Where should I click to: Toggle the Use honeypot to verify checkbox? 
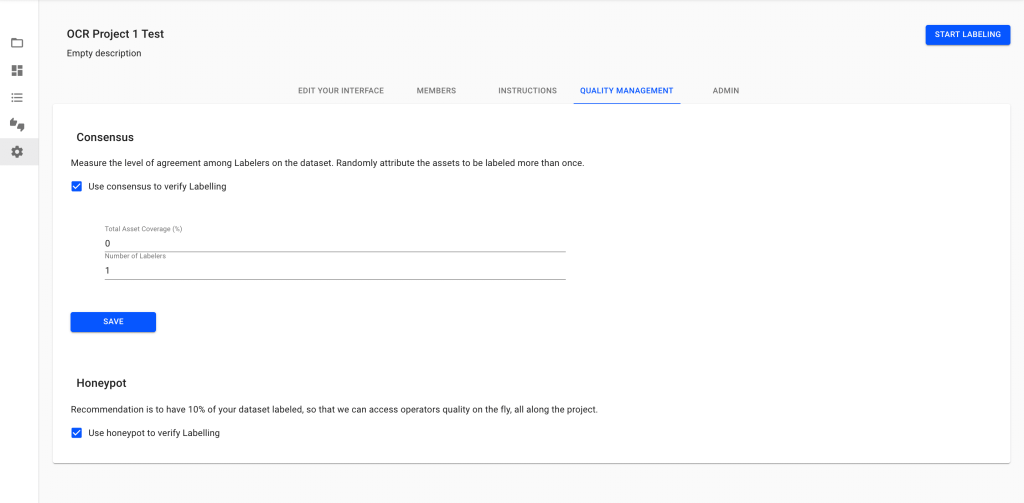point(77,433)
